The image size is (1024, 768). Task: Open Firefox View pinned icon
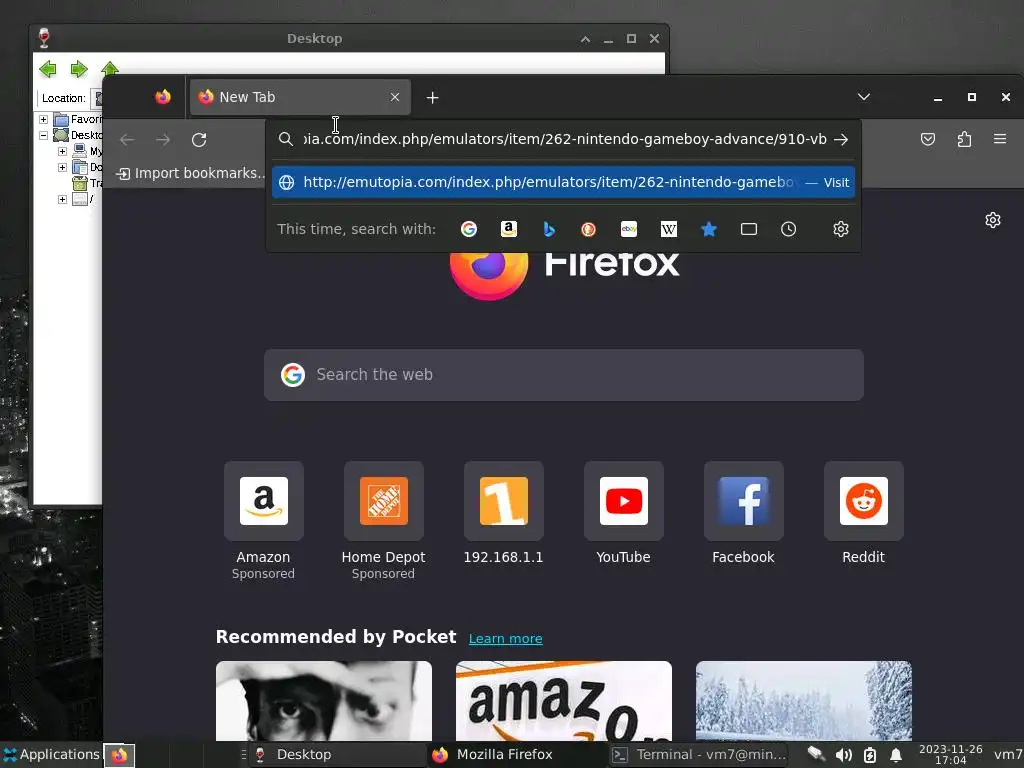coord(163,97)
